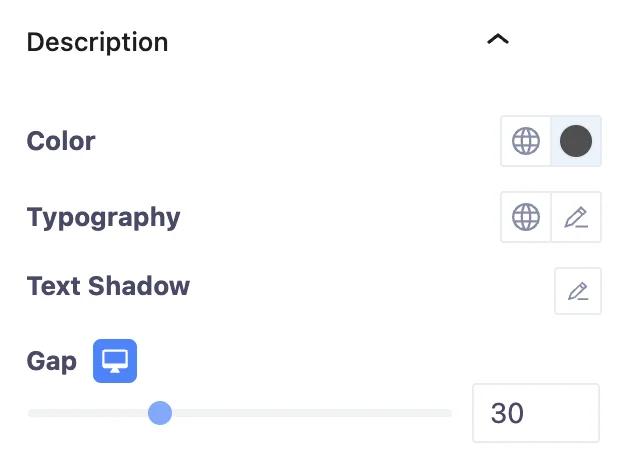Image resolution: width=634 pixels, height=466 pixels.
Task: Click the middle of the Gap slider track
Action: pos(240,413)
